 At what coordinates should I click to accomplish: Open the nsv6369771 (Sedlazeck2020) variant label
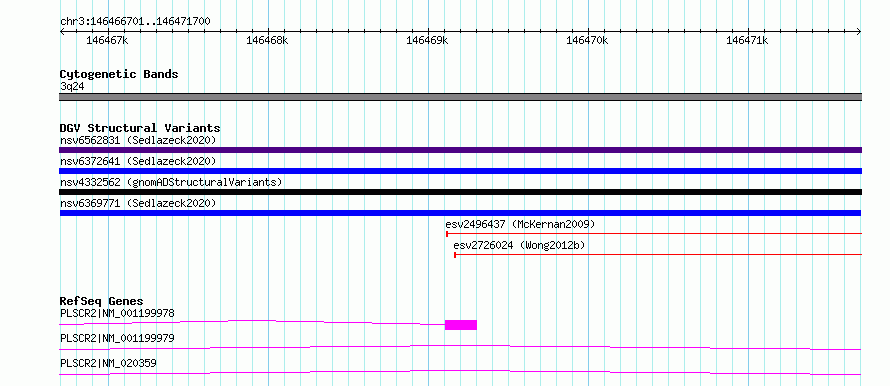click(138, 203)
